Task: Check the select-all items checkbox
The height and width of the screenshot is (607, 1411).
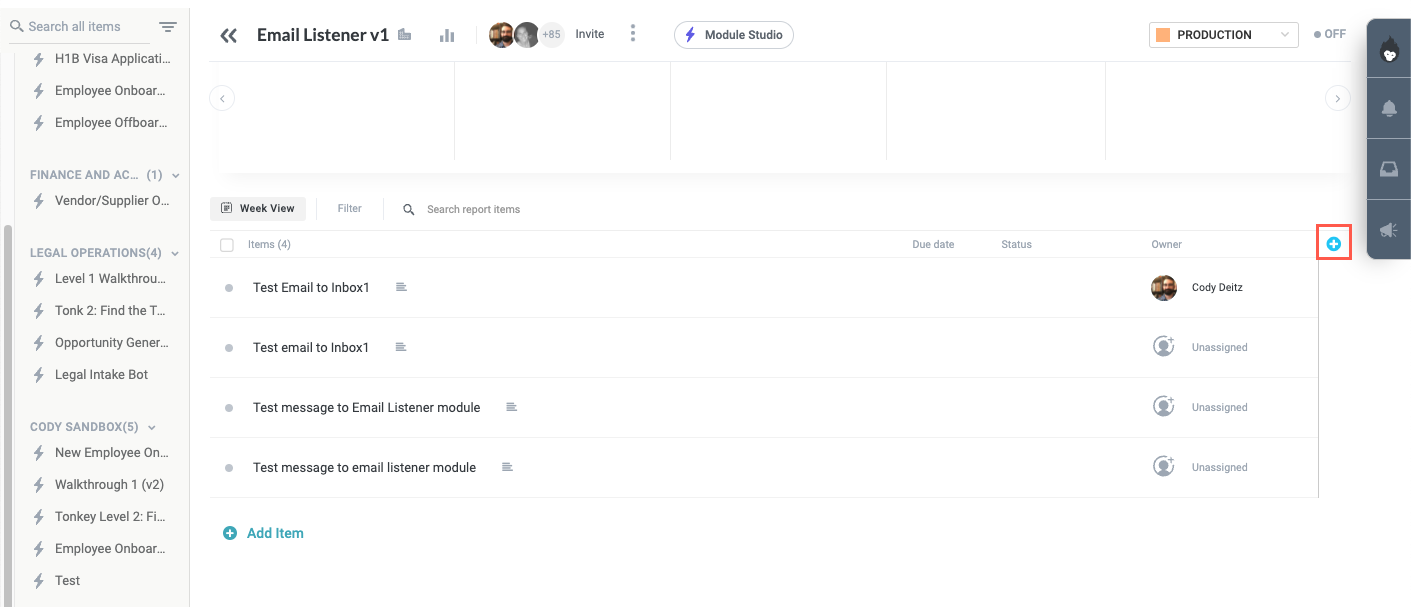Action: point(227,244)
